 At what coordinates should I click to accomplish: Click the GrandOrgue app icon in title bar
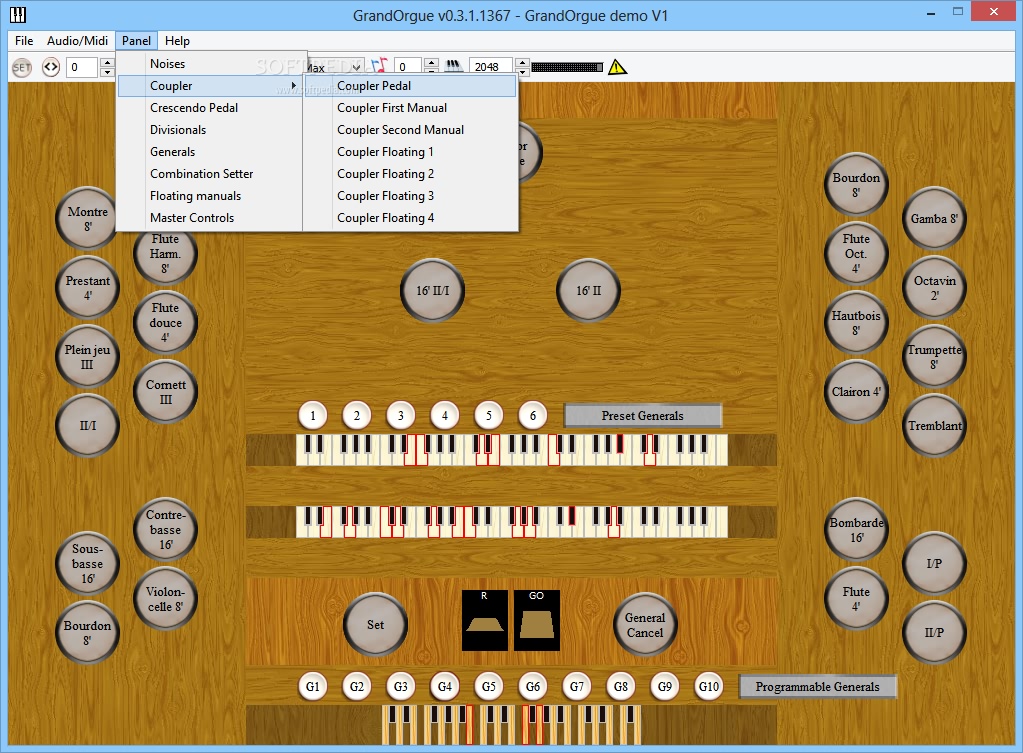pyautogui.click(x=18, y=14)
